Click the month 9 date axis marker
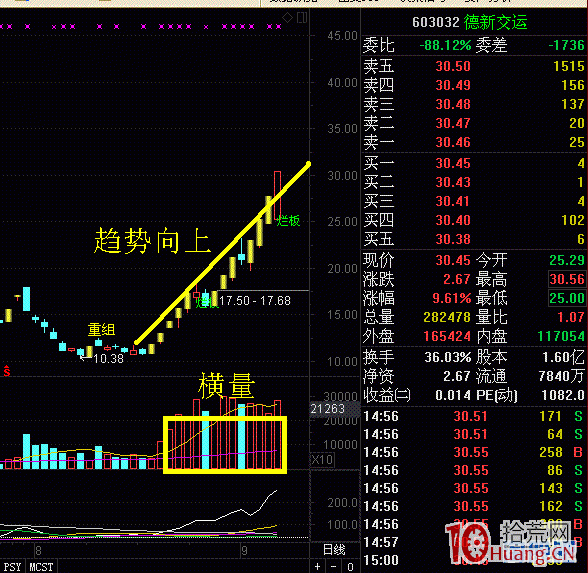The image size is (588, 573). click(244, 550)
